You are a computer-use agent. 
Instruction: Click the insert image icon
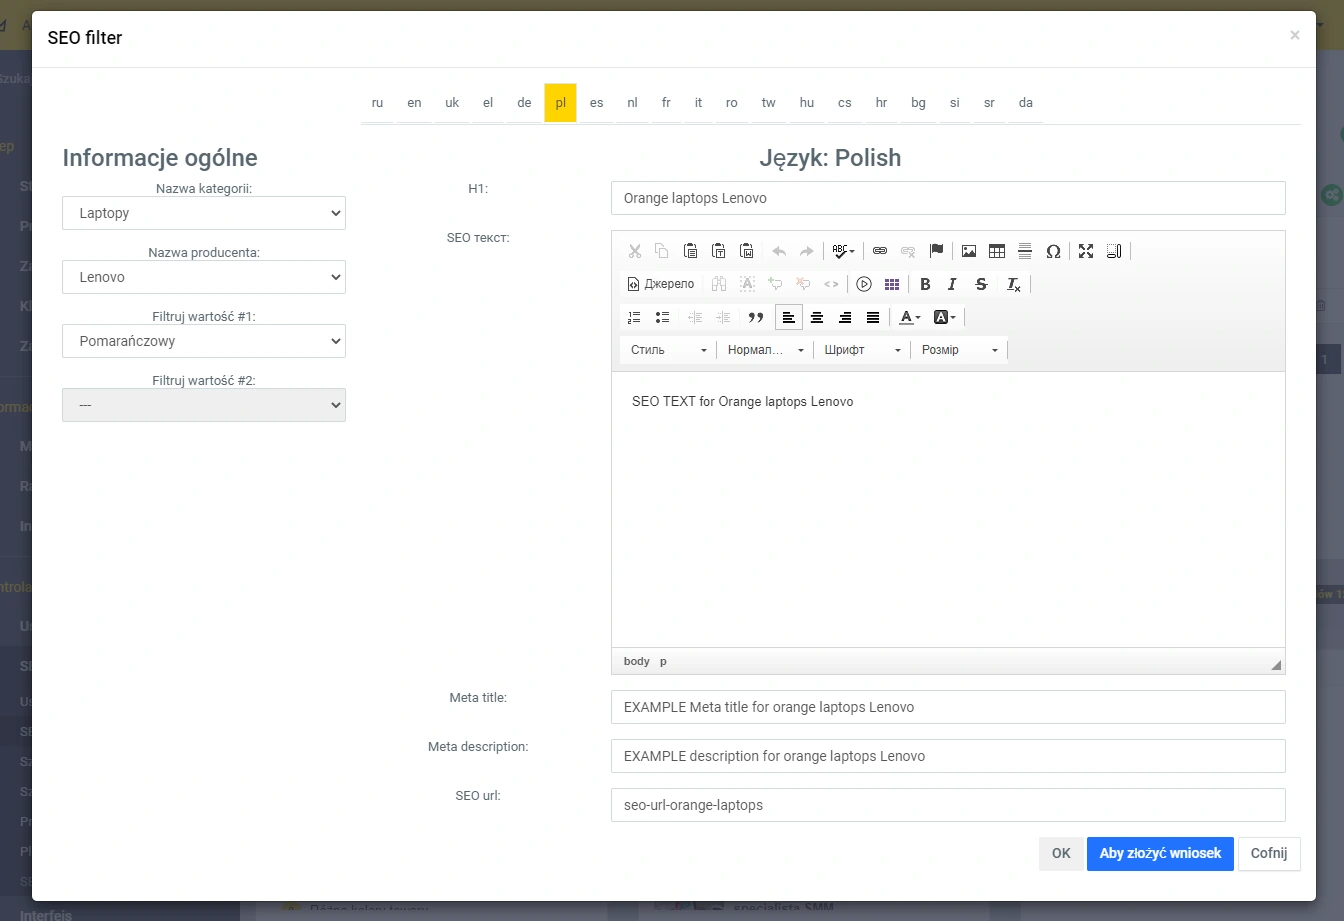pos(968,251)
